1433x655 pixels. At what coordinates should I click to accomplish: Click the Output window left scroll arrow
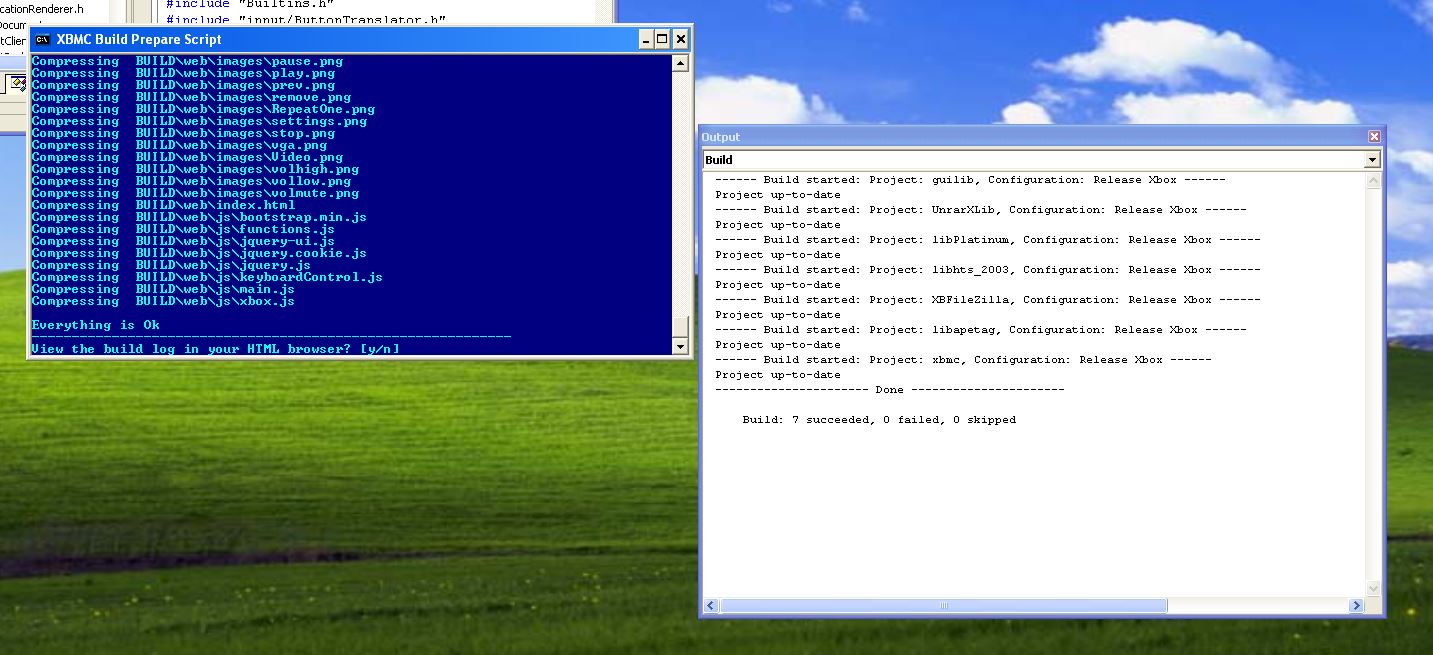point(711,606)
